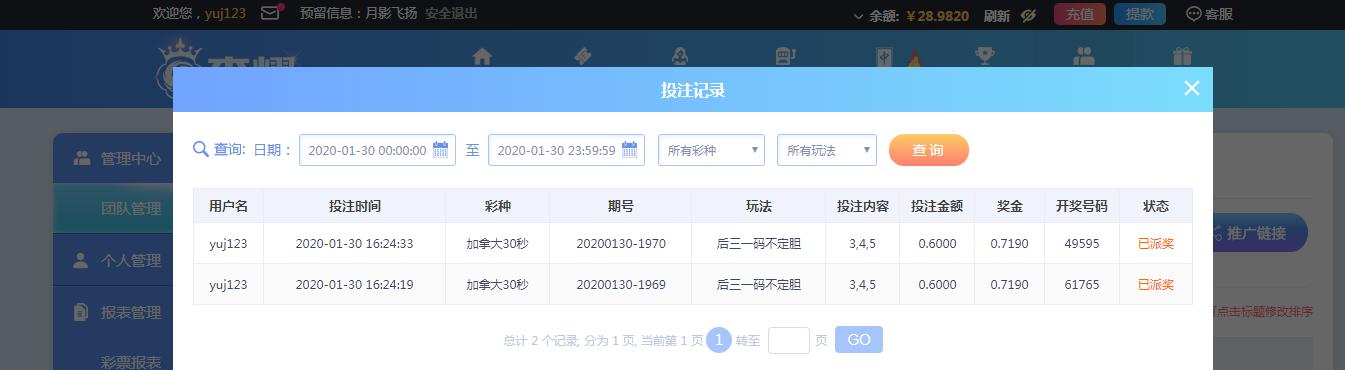Click the orange 查询 search button

click(x=929, y=150)
